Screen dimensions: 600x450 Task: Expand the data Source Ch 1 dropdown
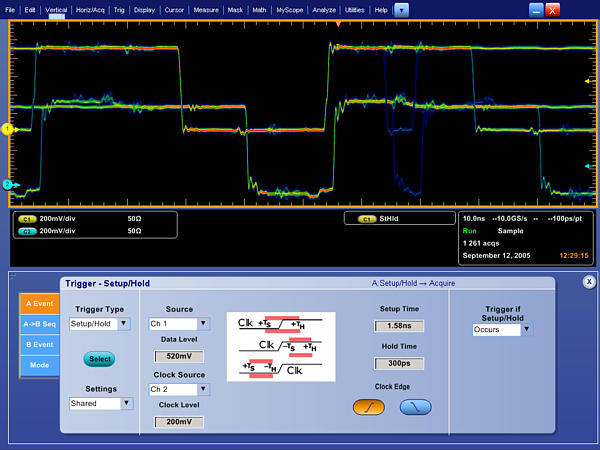tap(179, 324)
